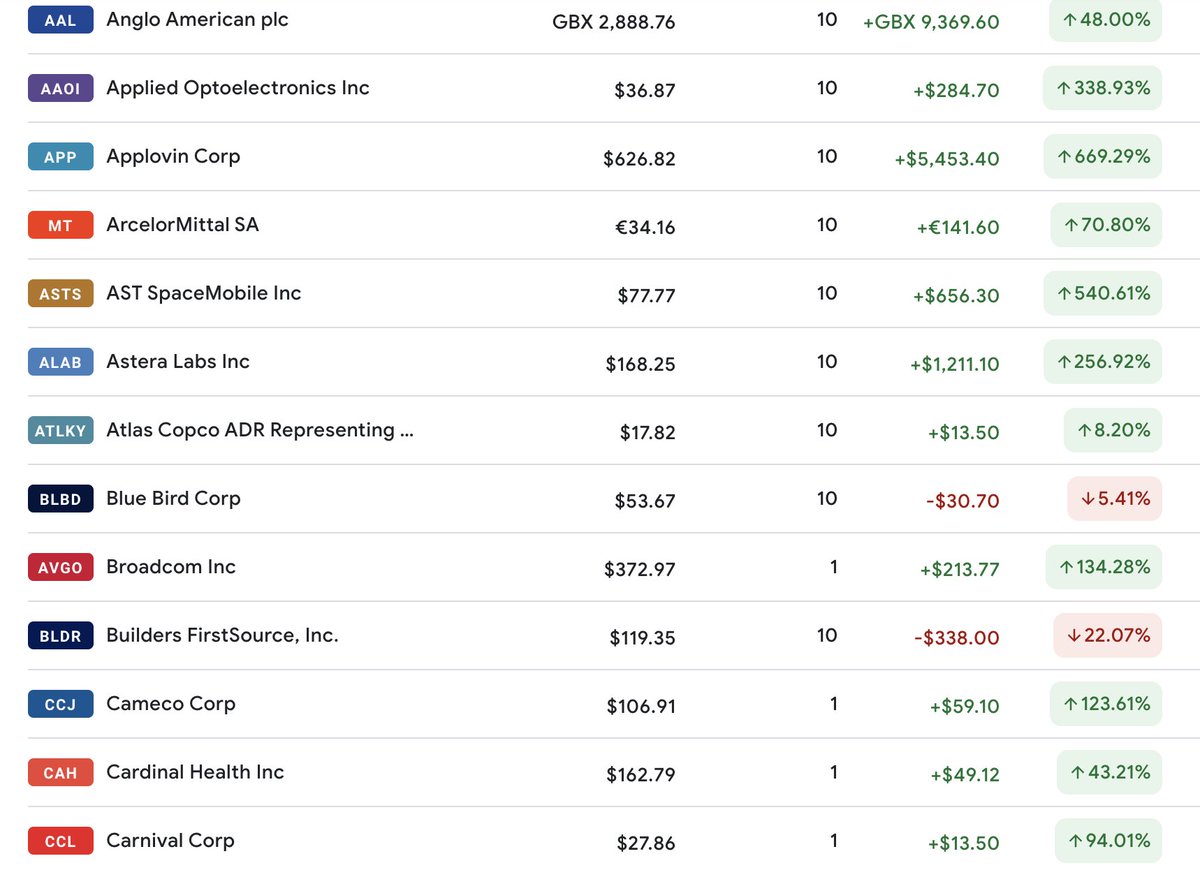Open the ASTS ticker badge
The height and width of the screenshot is (870, 1200).
pos(60,294)
